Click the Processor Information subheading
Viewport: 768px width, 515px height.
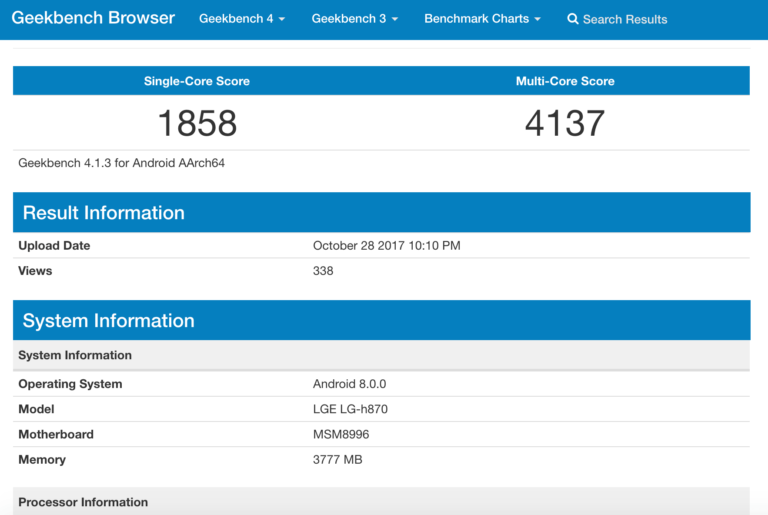coord(83,502)
